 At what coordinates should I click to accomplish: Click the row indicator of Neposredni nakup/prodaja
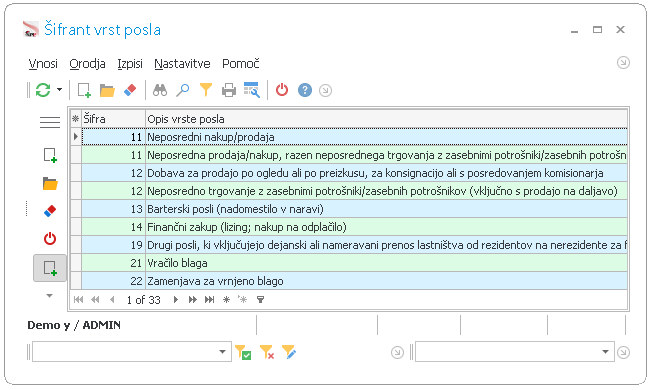click(76, 137)
